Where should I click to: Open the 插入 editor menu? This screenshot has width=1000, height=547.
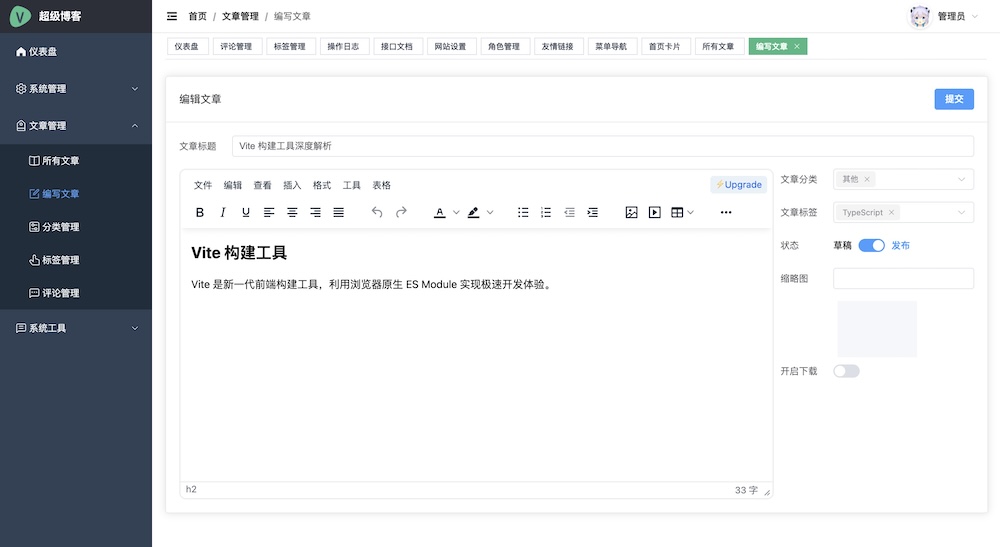pyautogui.click(x=292, y=185)
